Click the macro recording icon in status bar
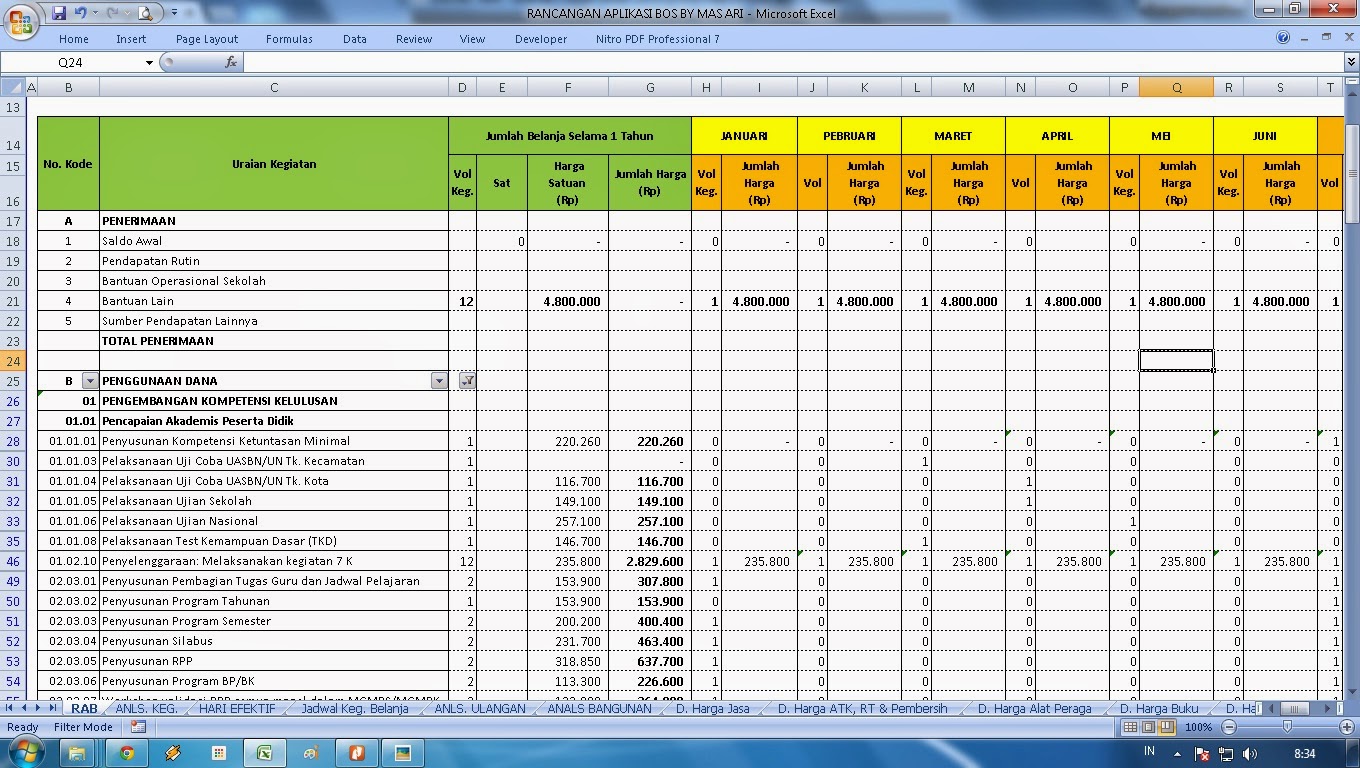This screenshot has height=768, width=1360. pyautogui.click(x=138, y=727)
